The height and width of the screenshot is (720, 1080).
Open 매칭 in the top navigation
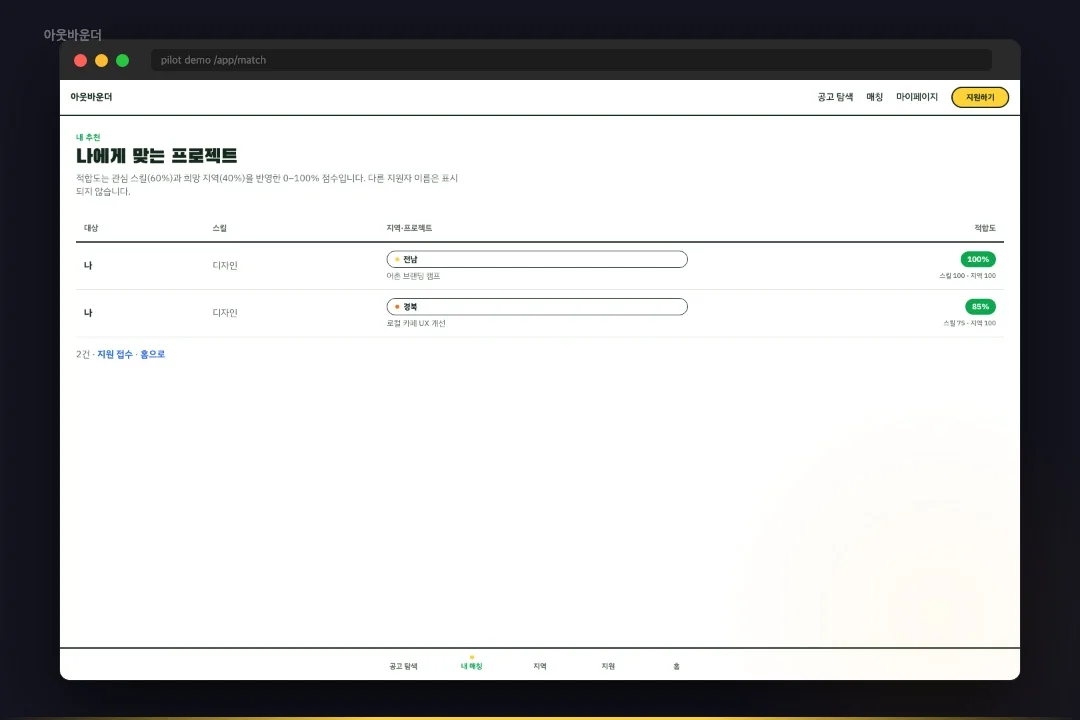point(874,97)
